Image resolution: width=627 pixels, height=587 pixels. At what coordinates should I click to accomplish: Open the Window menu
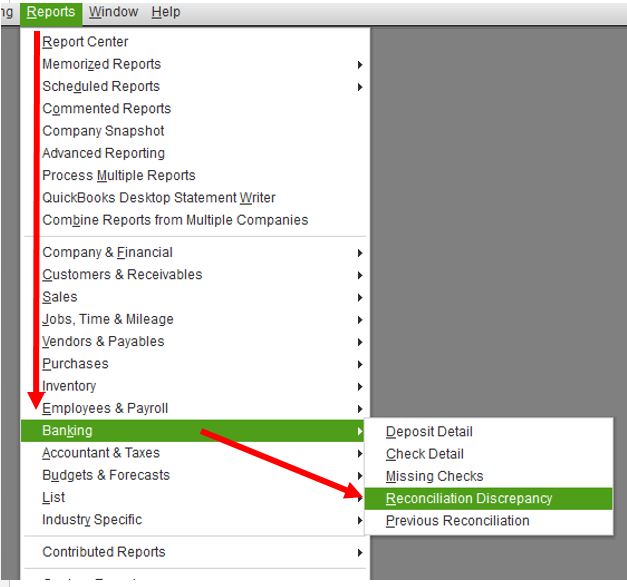pos(113,12)
